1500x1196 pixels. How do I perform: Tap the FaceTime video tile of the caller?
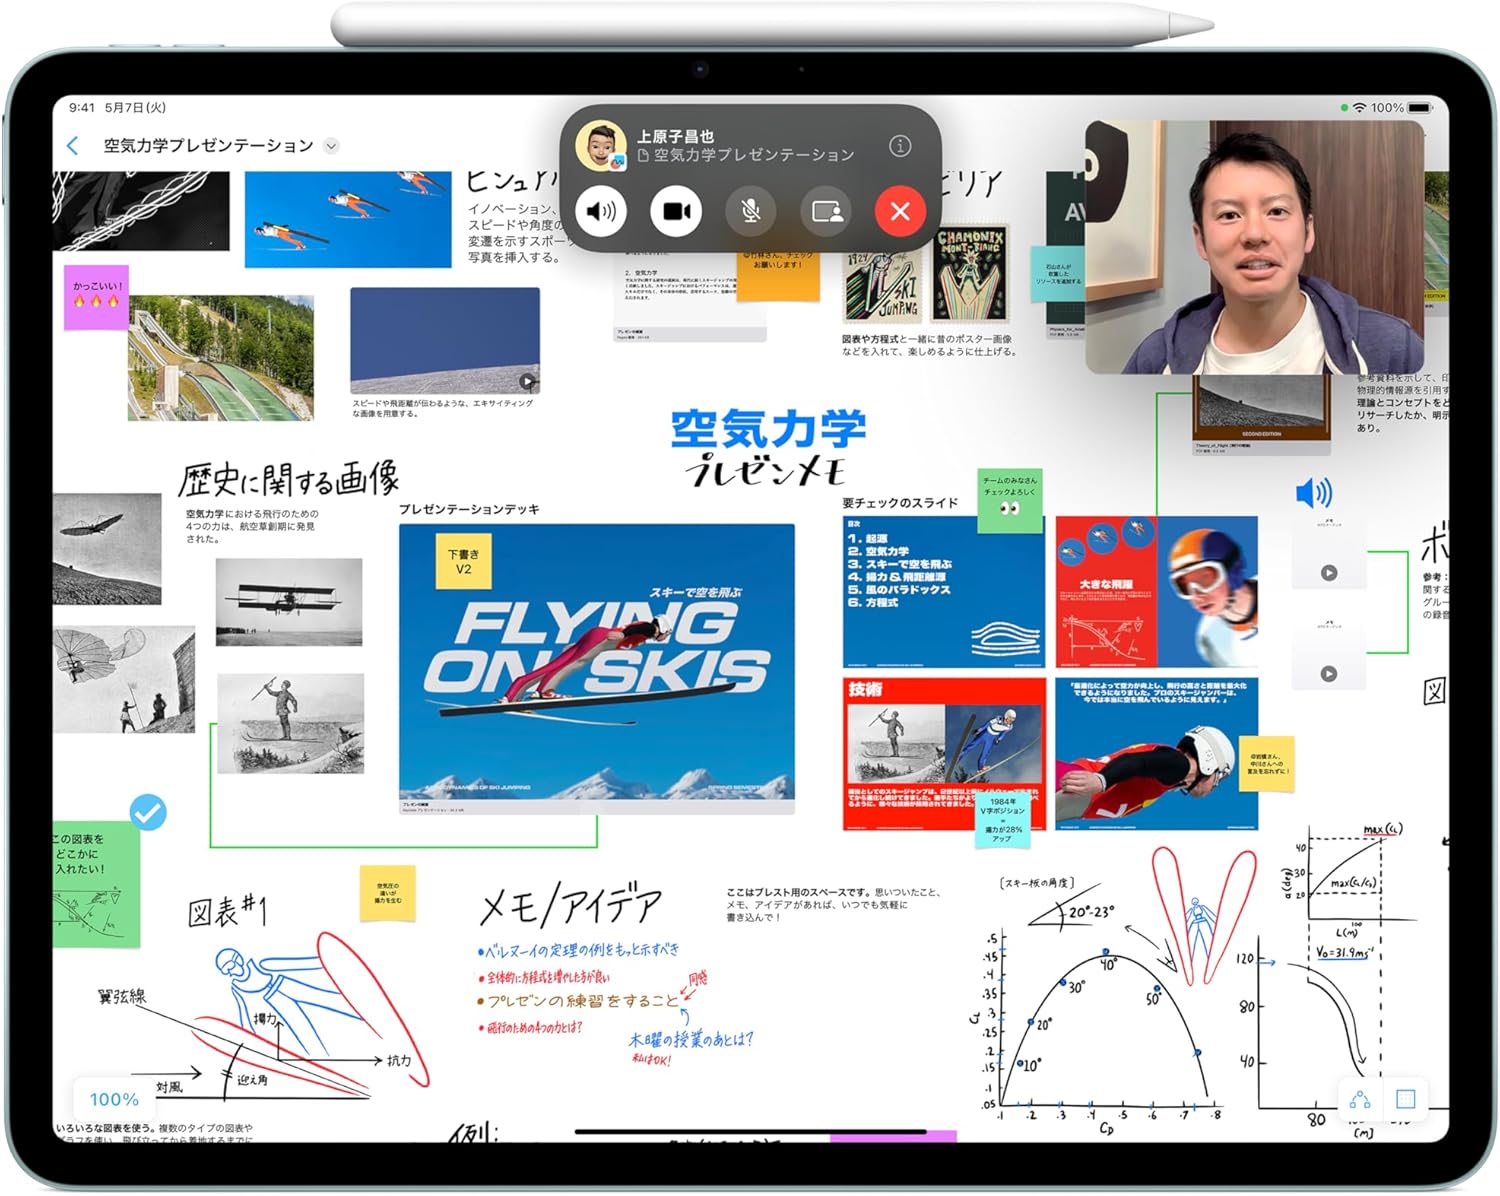(x=1254, y=247)
